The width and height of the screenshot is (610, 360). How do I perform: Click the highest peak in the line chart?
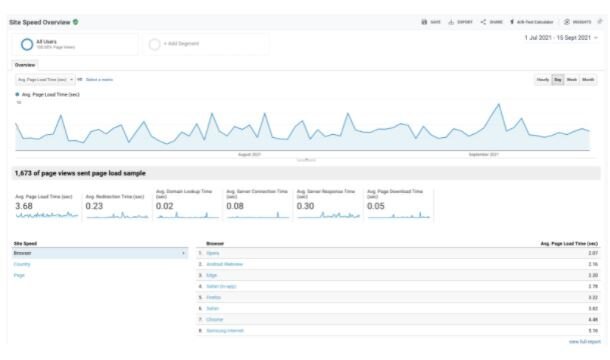point(498,104)
